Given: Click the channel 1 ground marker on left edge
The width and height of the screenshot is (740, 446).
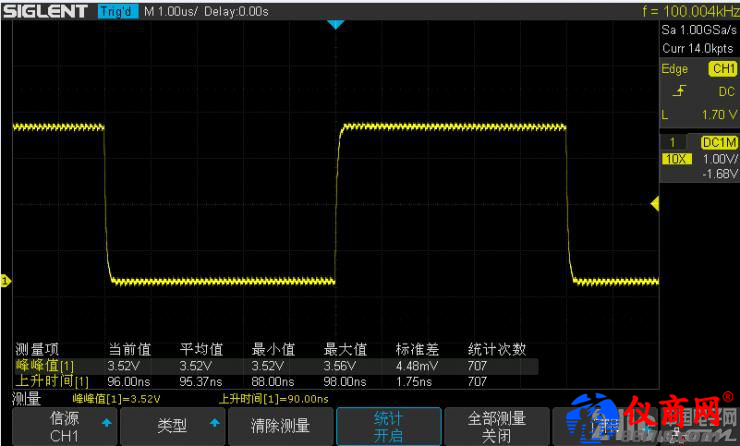Looking at the screenshot, I should pos(5,282).
